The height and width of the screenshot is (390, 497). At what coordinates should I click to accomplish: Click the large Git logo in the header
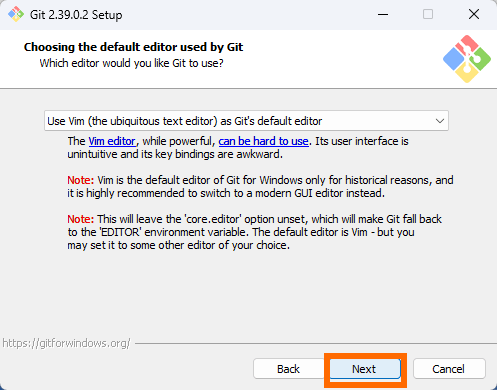pyautogui.click(x=467, y=59)
